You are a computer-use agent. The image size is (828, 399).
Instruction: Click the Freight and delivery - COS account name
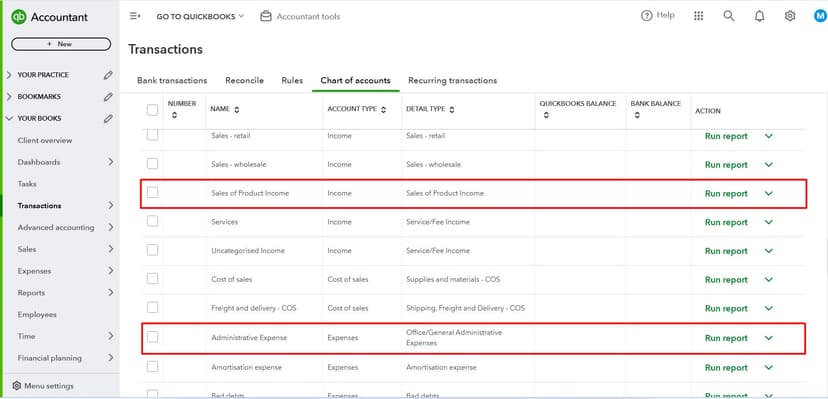coord(253,308)
